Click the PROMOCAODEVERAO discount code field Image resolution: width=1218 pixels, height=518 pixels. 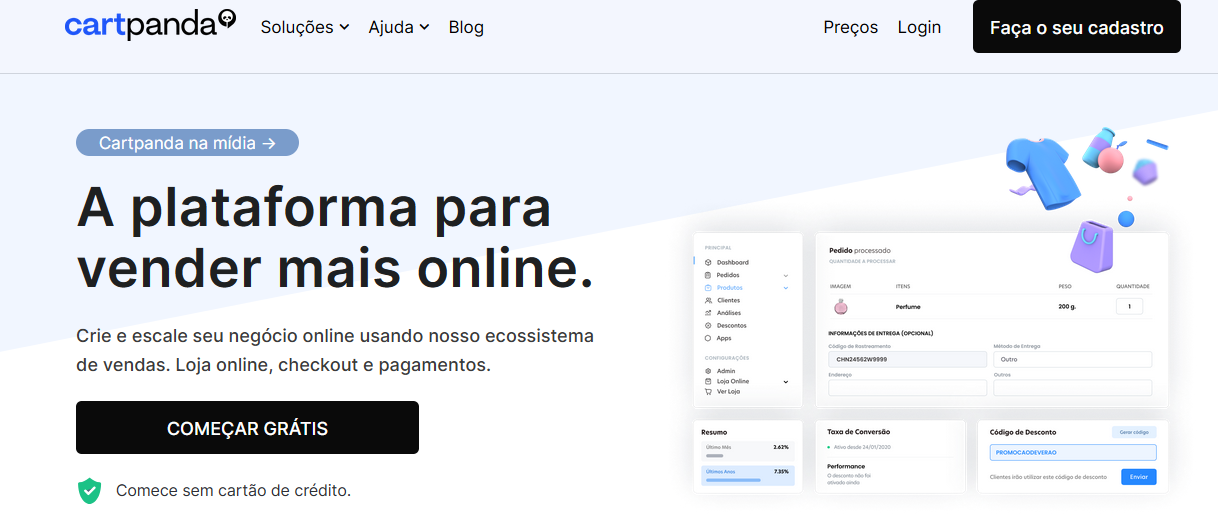[1073, 452]
